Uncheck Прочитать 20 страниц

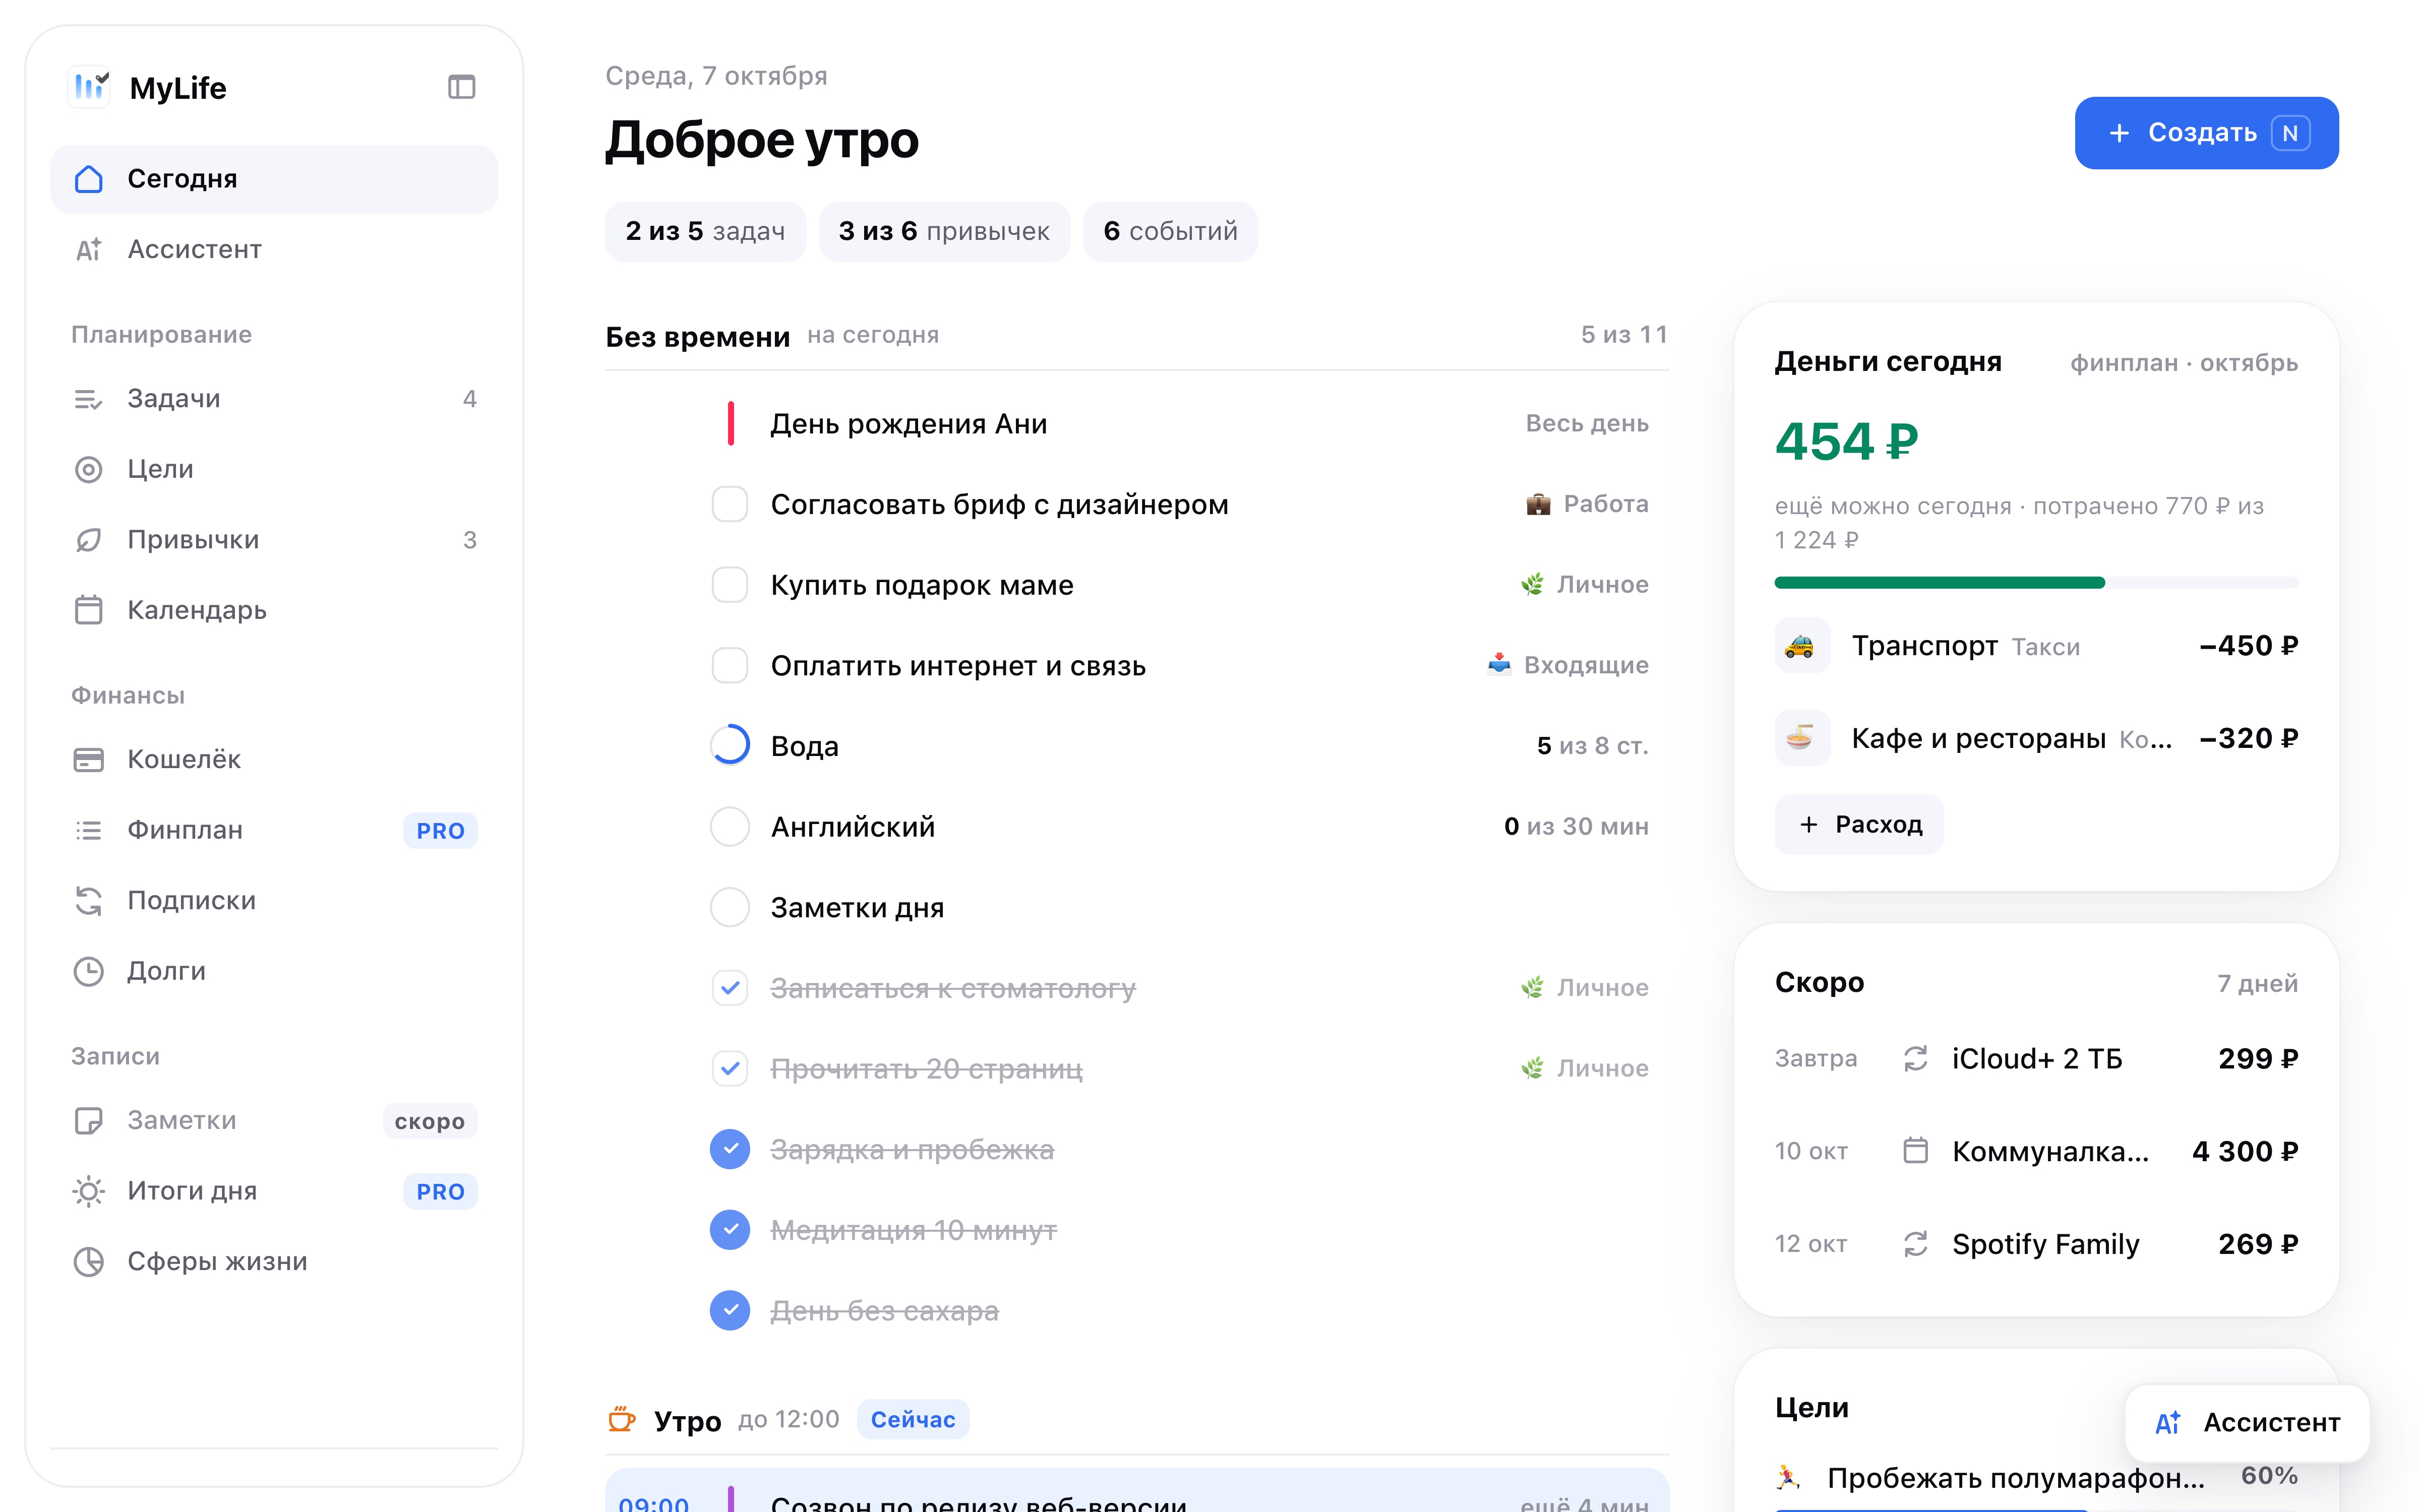[730, 1069]
